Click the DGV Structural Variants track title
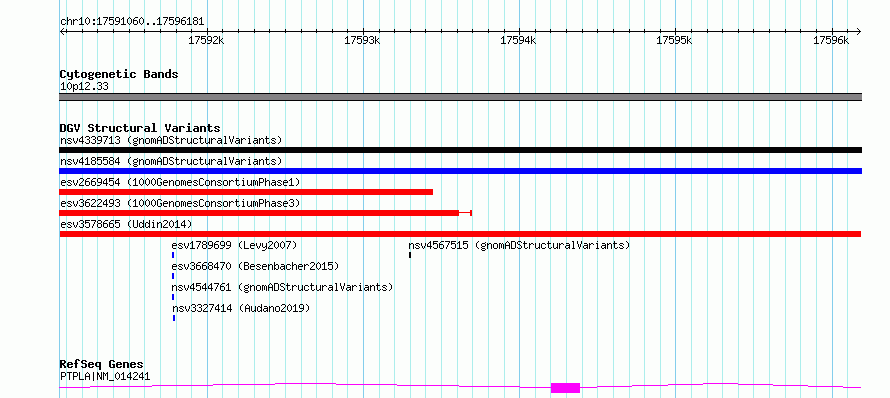 pyautogui.click(x=140, y=128)
